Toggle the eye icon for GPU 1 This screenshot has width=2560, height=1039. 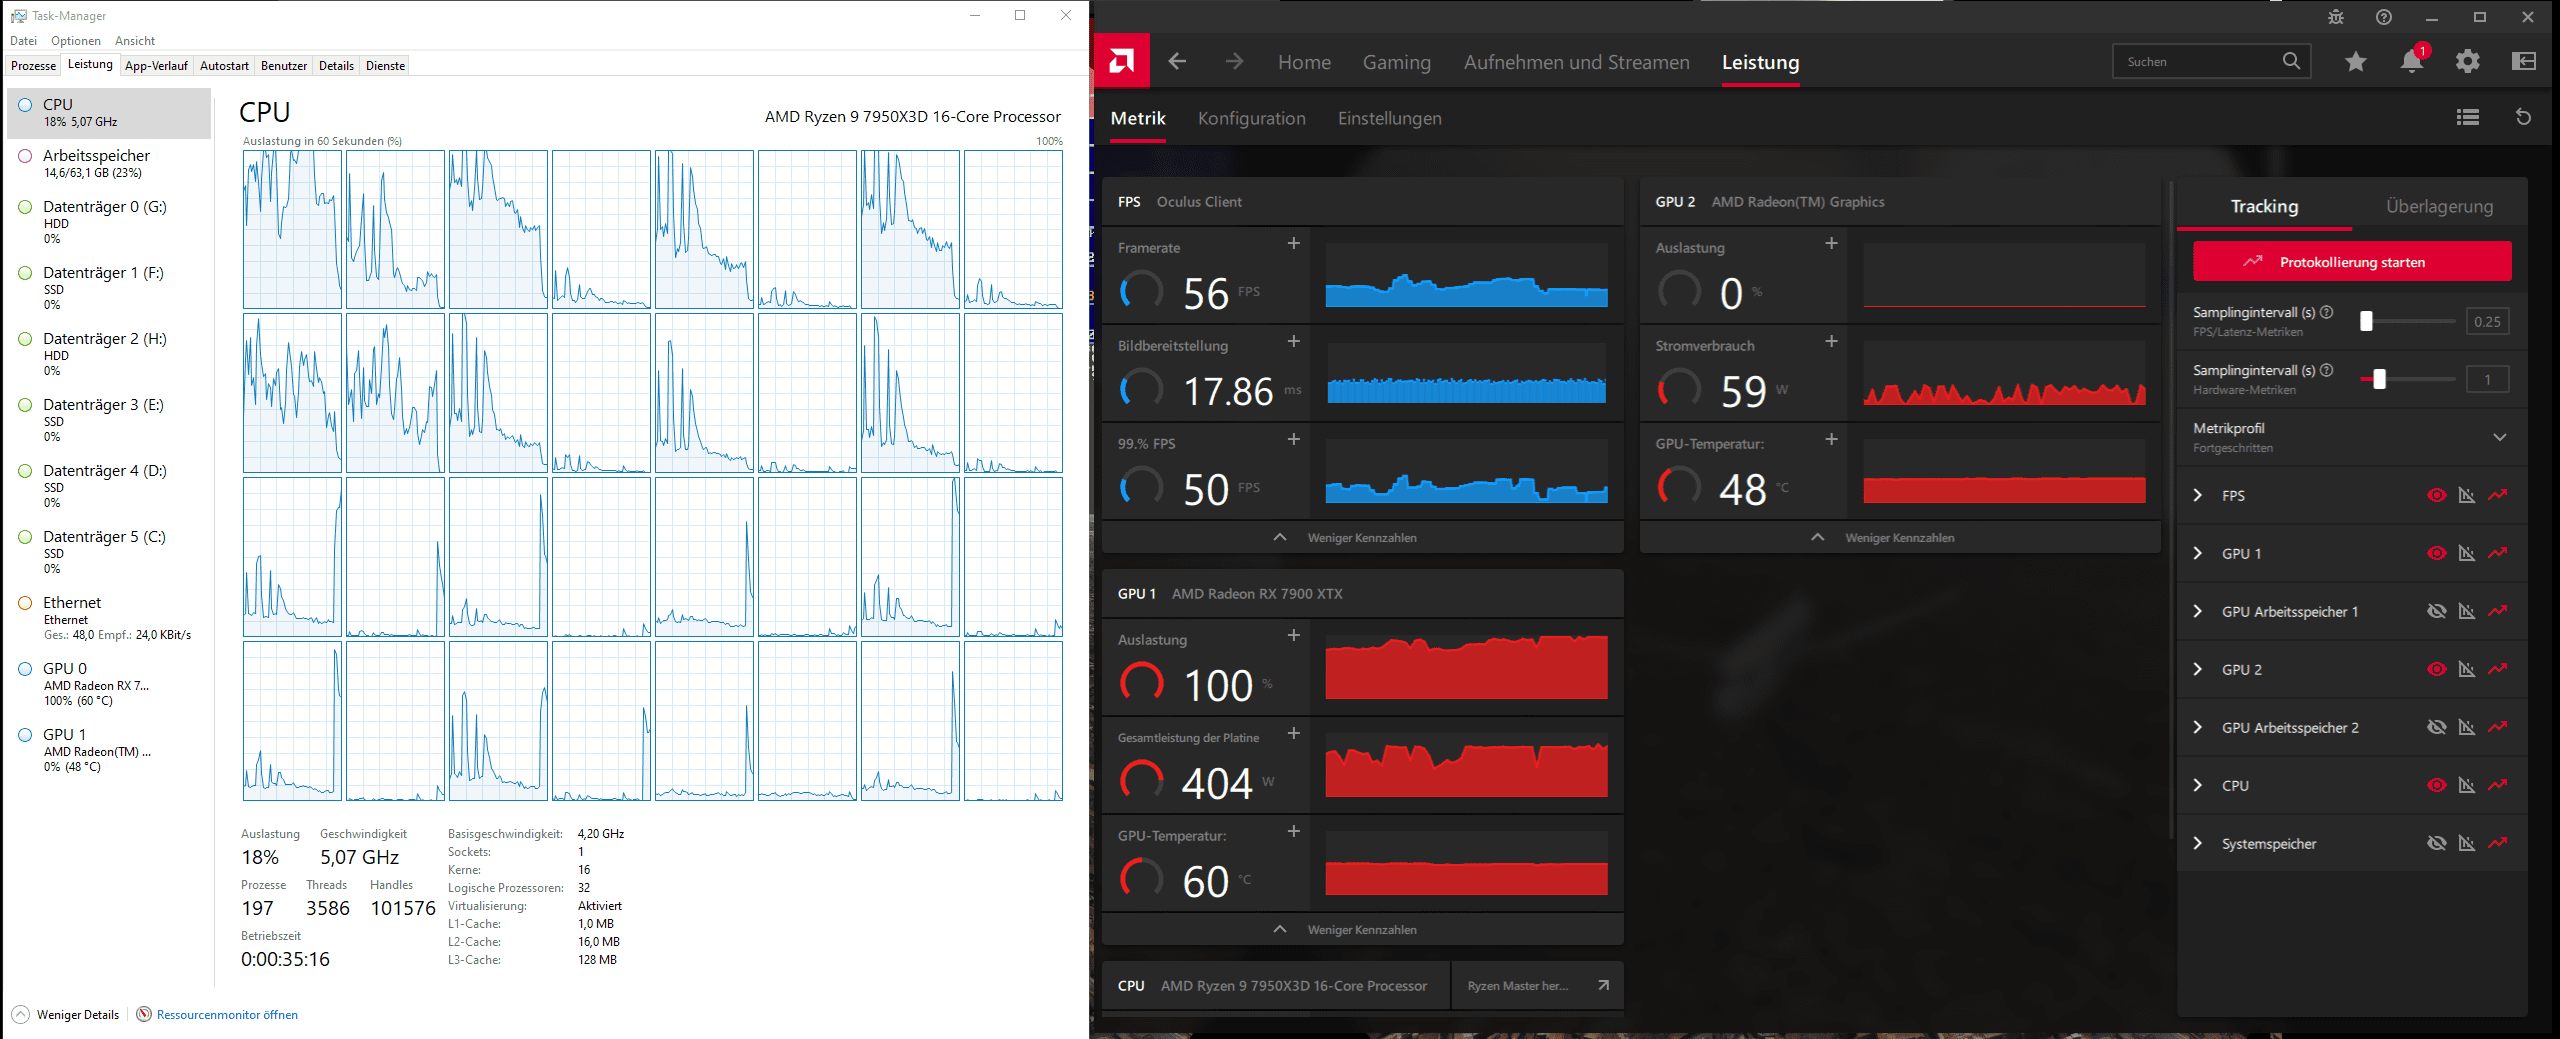(x=2437, y=553)
